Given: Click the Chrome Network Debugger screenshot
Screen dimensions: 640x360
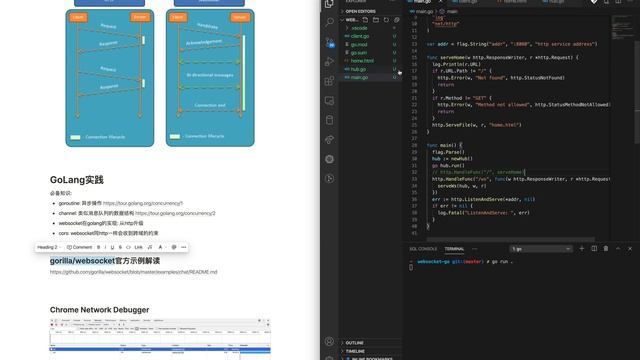Looking at the screenshot, I should click(160, 339).
